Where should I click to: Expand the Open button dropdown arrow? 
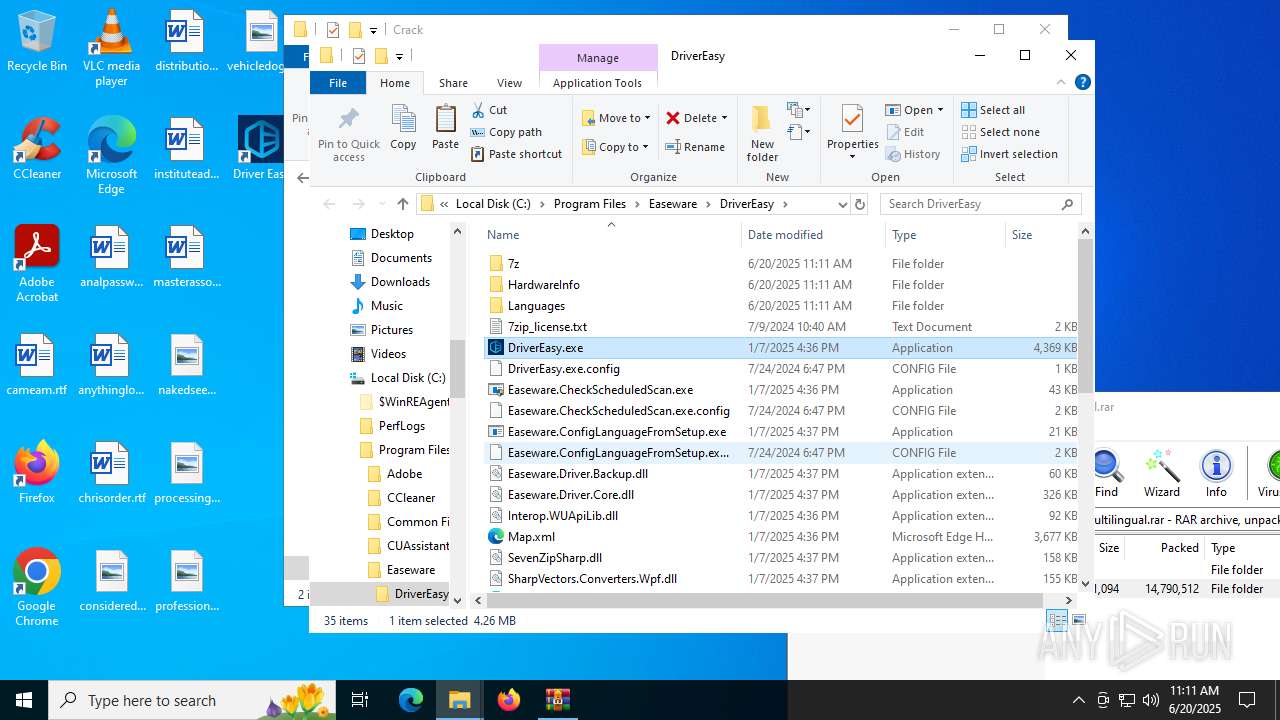pos(940,110)
